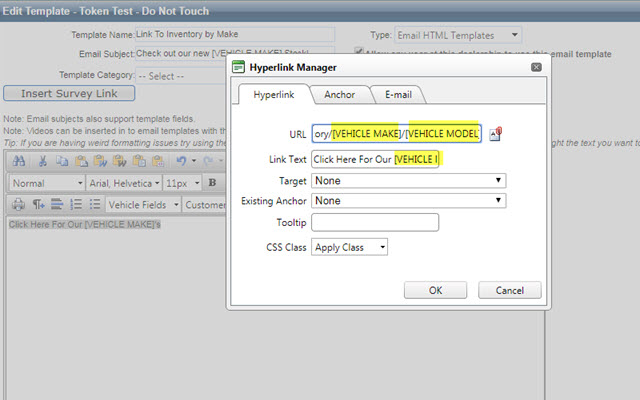Image resolution: width=640 pixels, height=400 pixels.
Task: Click the Copy icon in editor toolbar
Action: [62, 161]
